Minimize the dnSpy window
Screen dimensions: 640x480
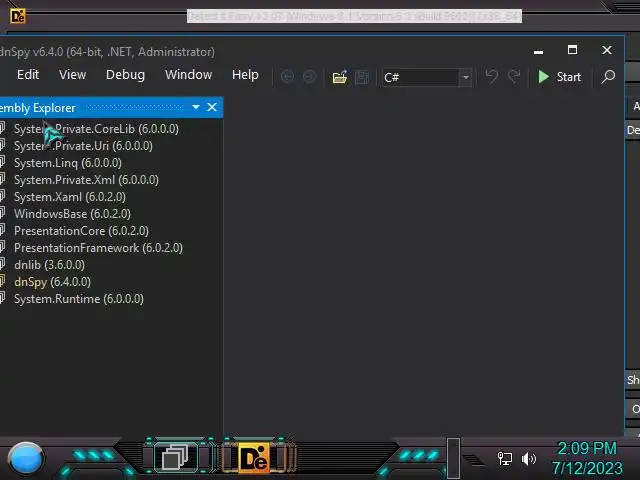538,51
